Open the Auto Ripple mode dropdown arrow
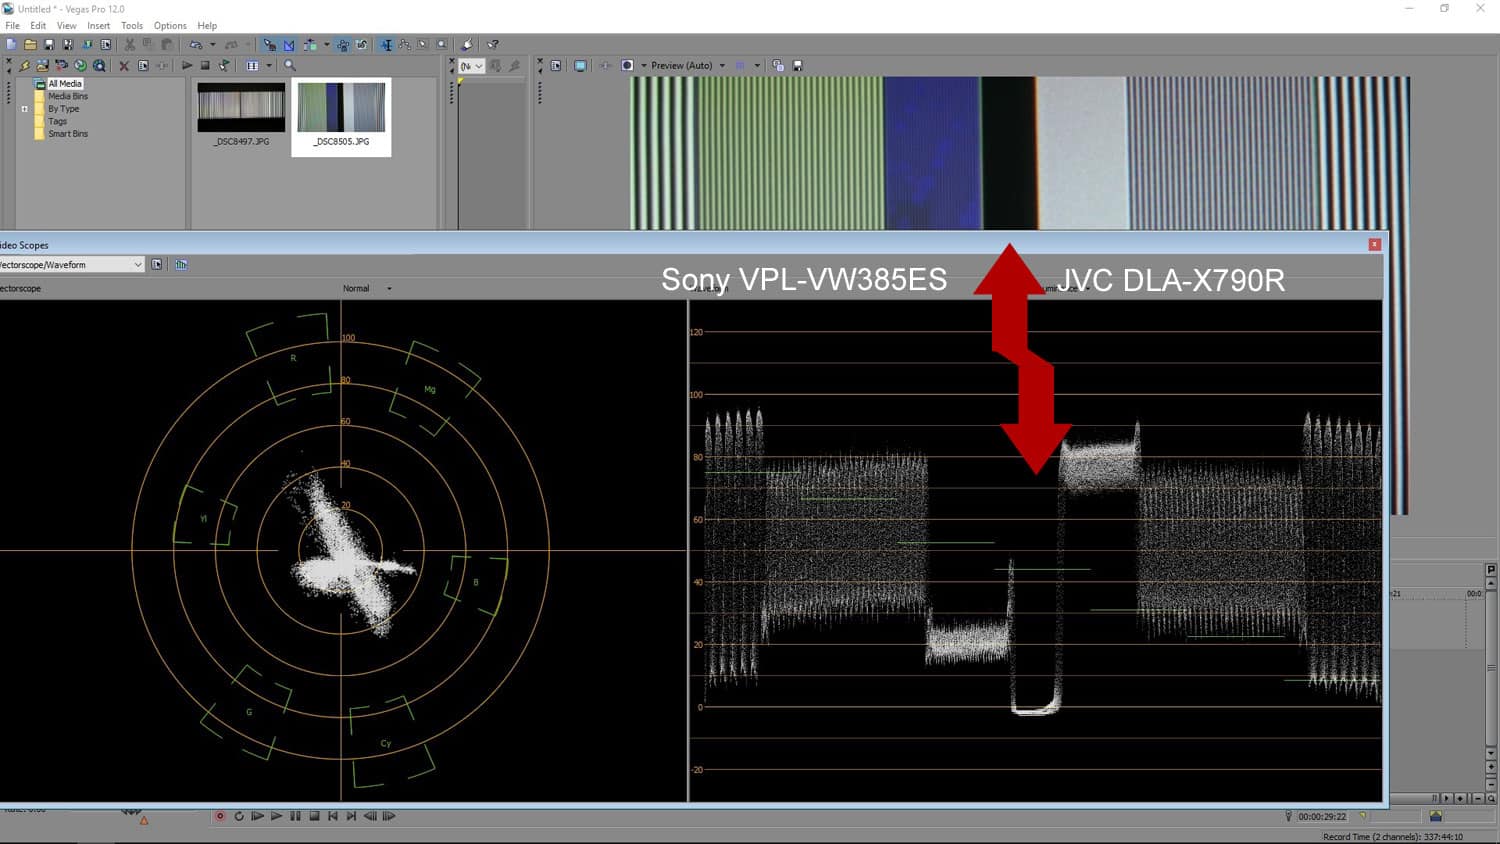1500x844 pixels. 327,44
